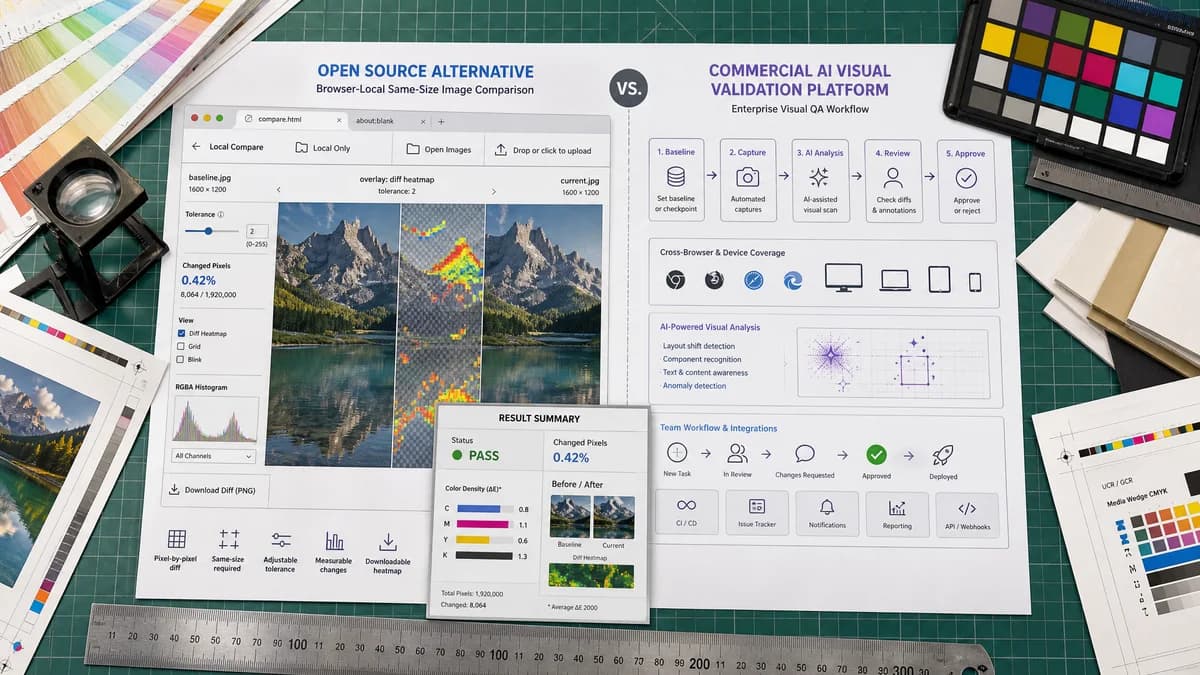The height and width of the screenshot is (675, 1200).
Task: Click the New Task plus circle icon
Action: click(x=676, y=453)
